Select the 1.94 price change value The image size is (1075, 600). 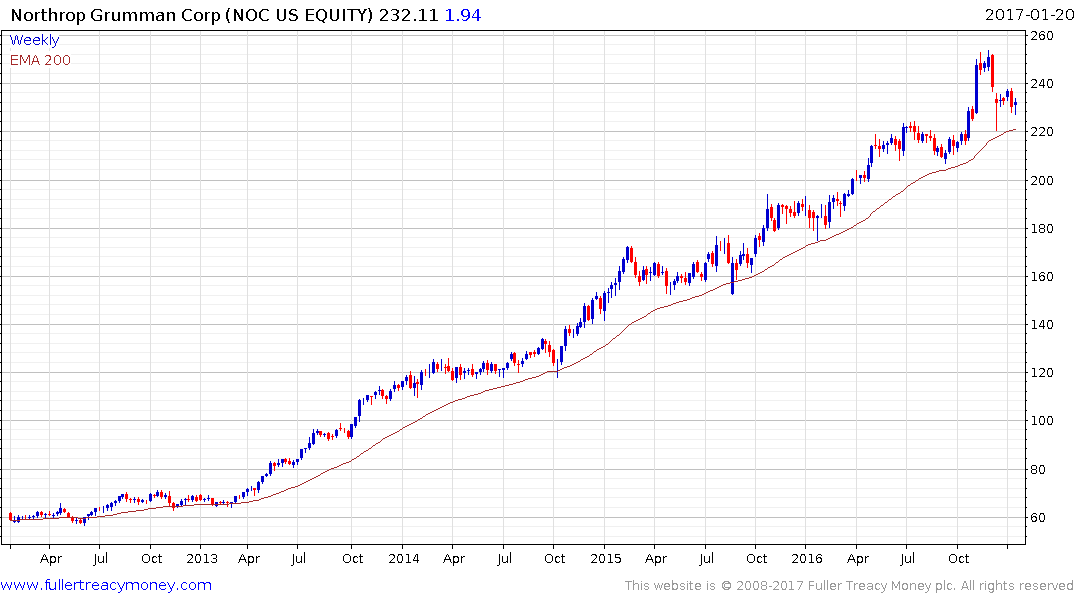[x=463, y=15]
